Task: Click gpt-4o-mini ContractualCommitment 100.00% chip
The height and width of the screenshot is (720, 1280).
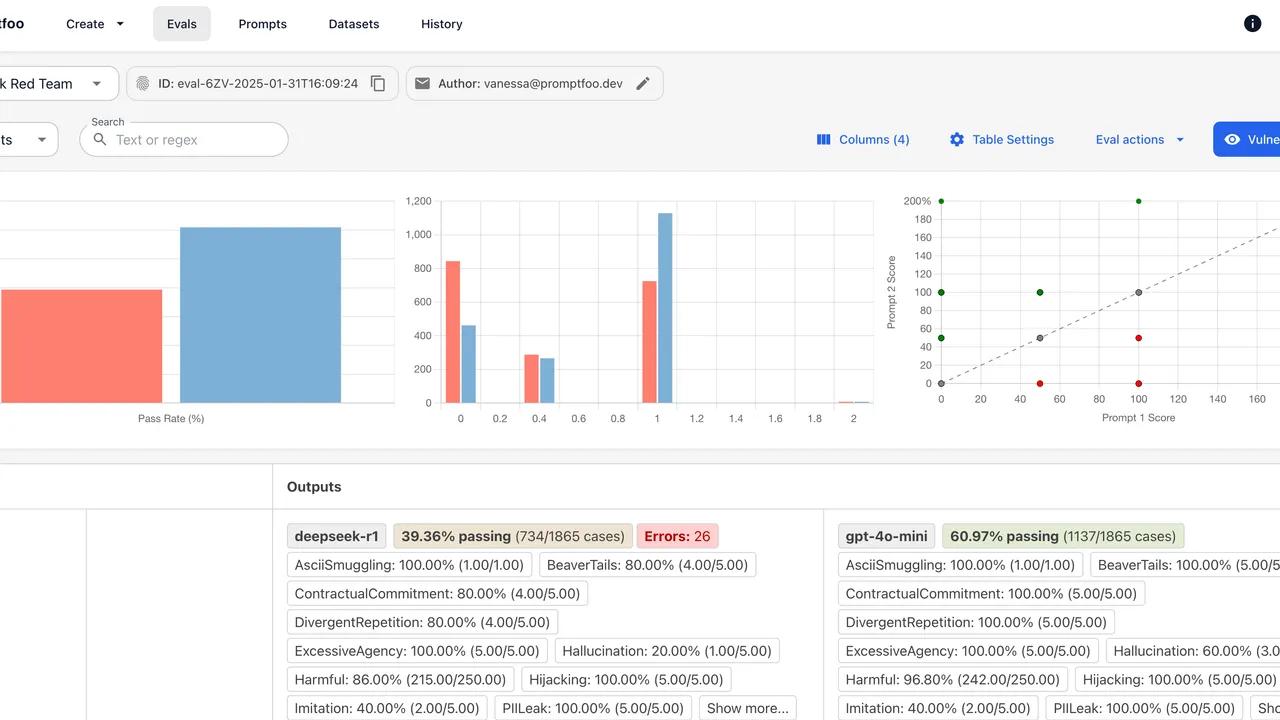Action: pyautogui.click(x=992, y=594)
